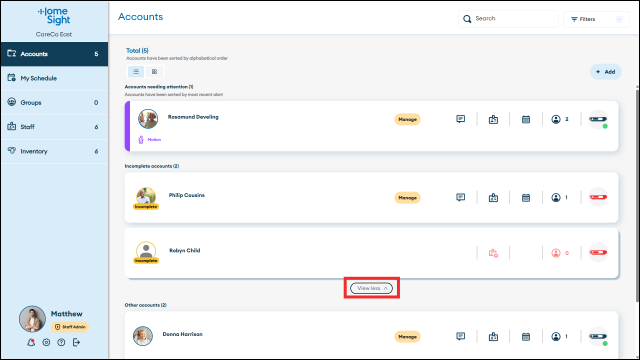
Task: Click Manage for Donna Harrison
Action: coord(407,337)
